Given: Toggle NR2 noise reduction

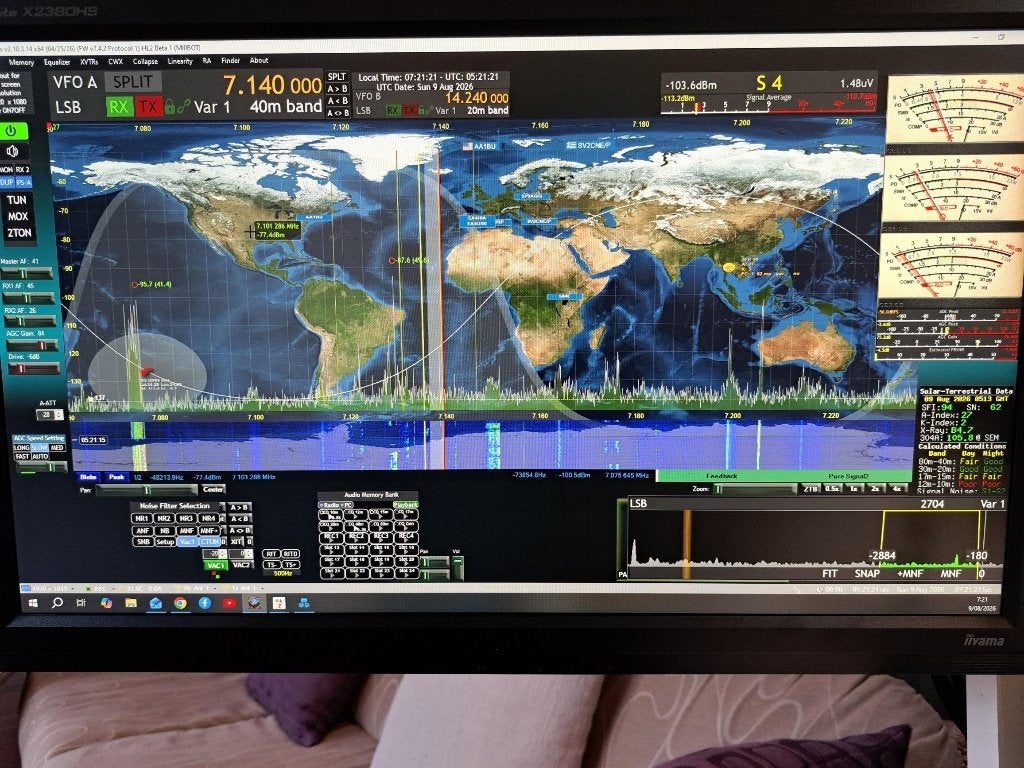Looking at the screenshot, I should point(165,519).
